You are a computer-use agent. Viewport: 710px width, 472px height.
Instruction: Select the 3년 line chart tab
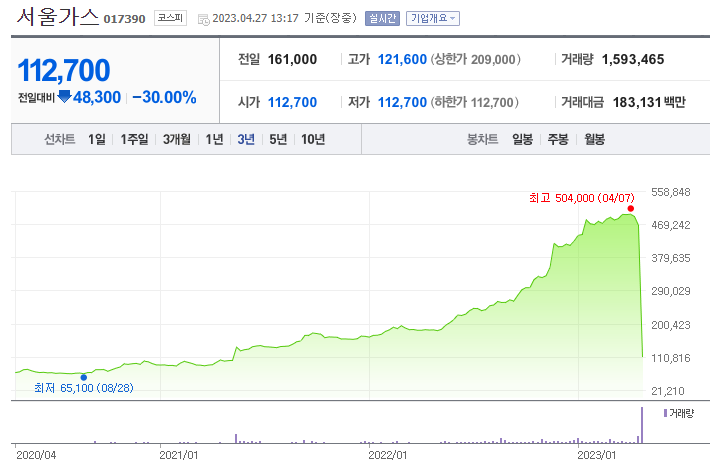coord(246,139)
